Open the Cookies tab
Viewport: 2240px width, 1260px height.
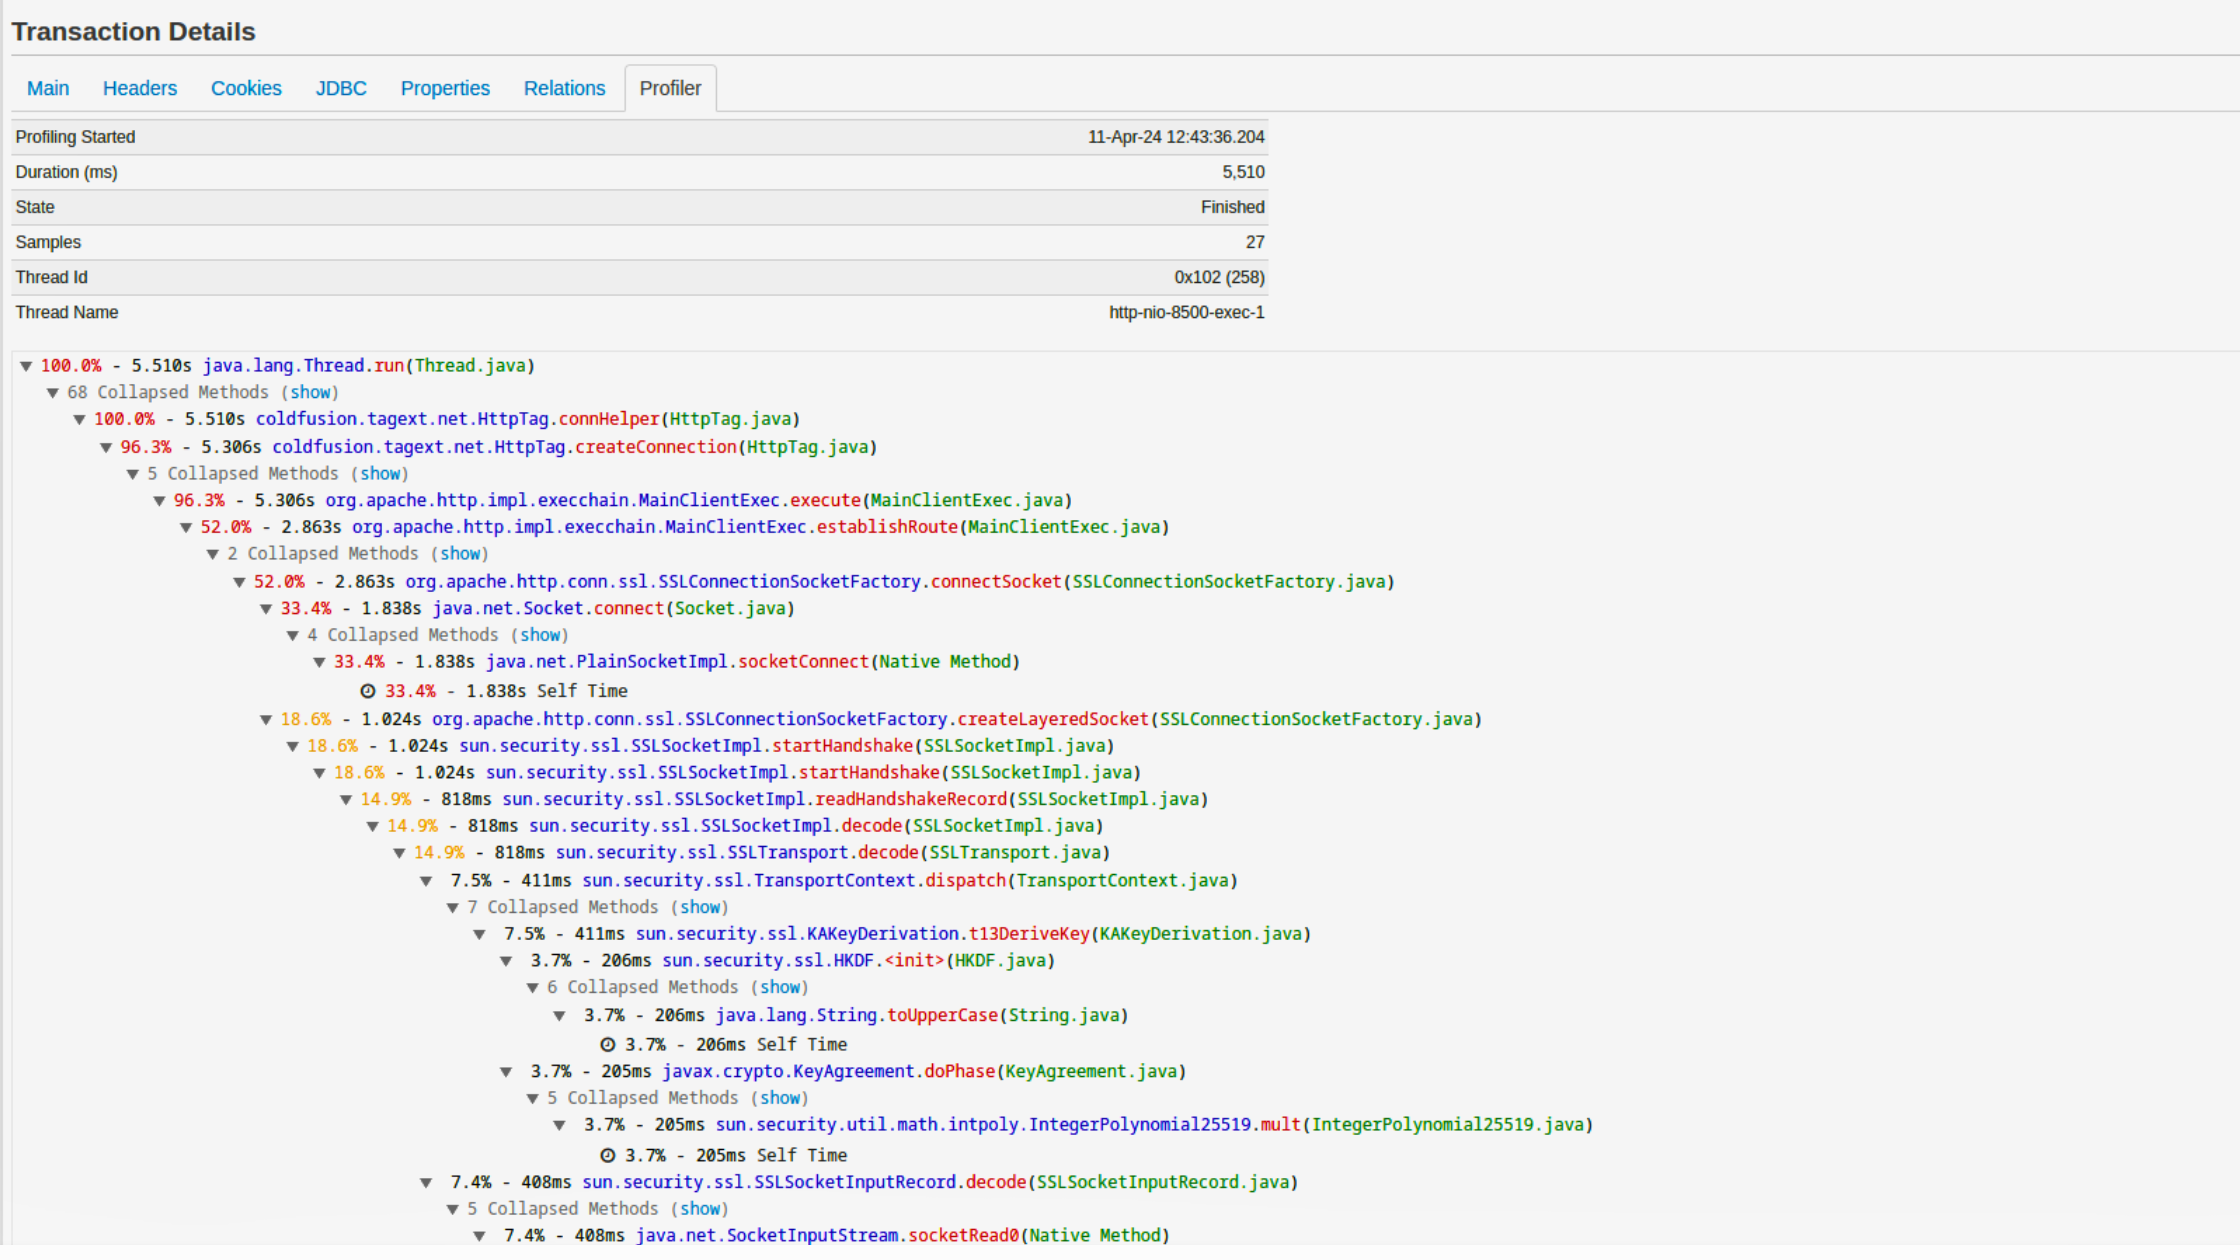[246, 88]
